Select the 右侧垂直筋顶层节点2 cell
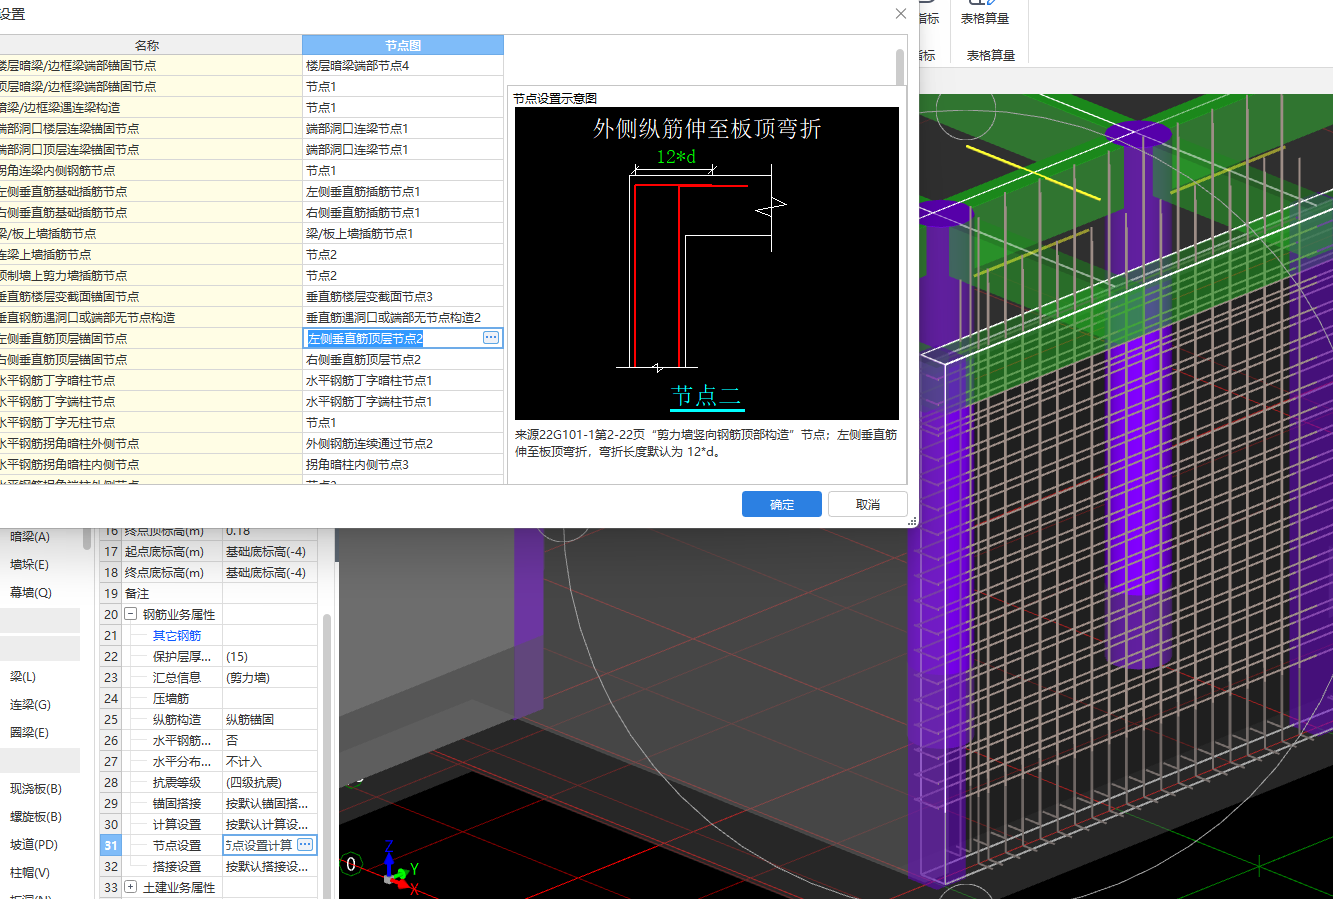Screen dimensions: 1333x899 pyautogui.click(x=403, y=359)
